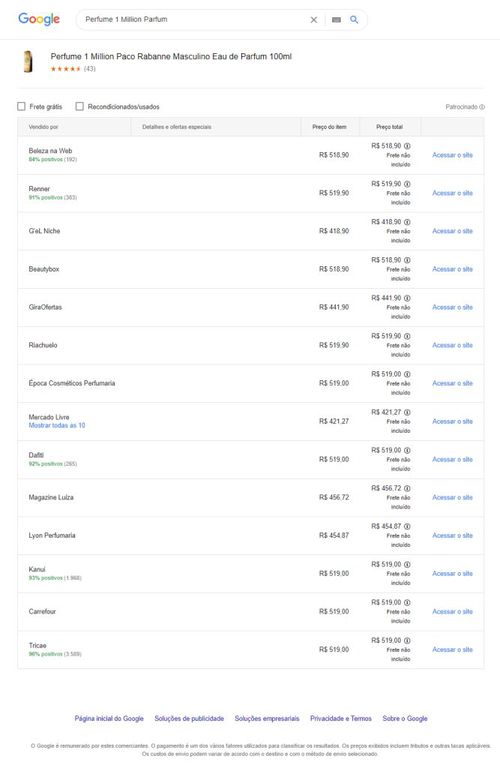Click the perfume bottle product thumbnail

coord(28,62)
